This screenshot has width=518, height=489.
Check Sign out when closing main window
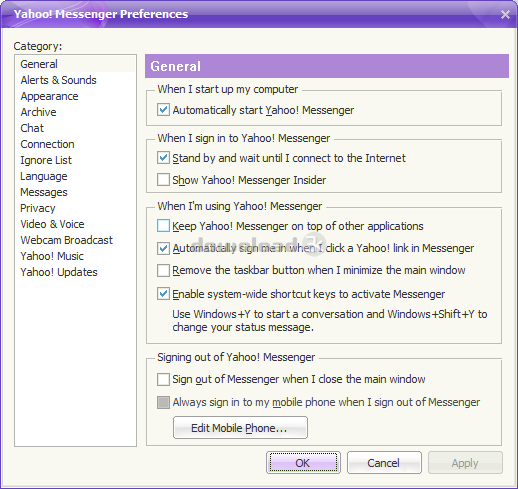pos(163,379)
